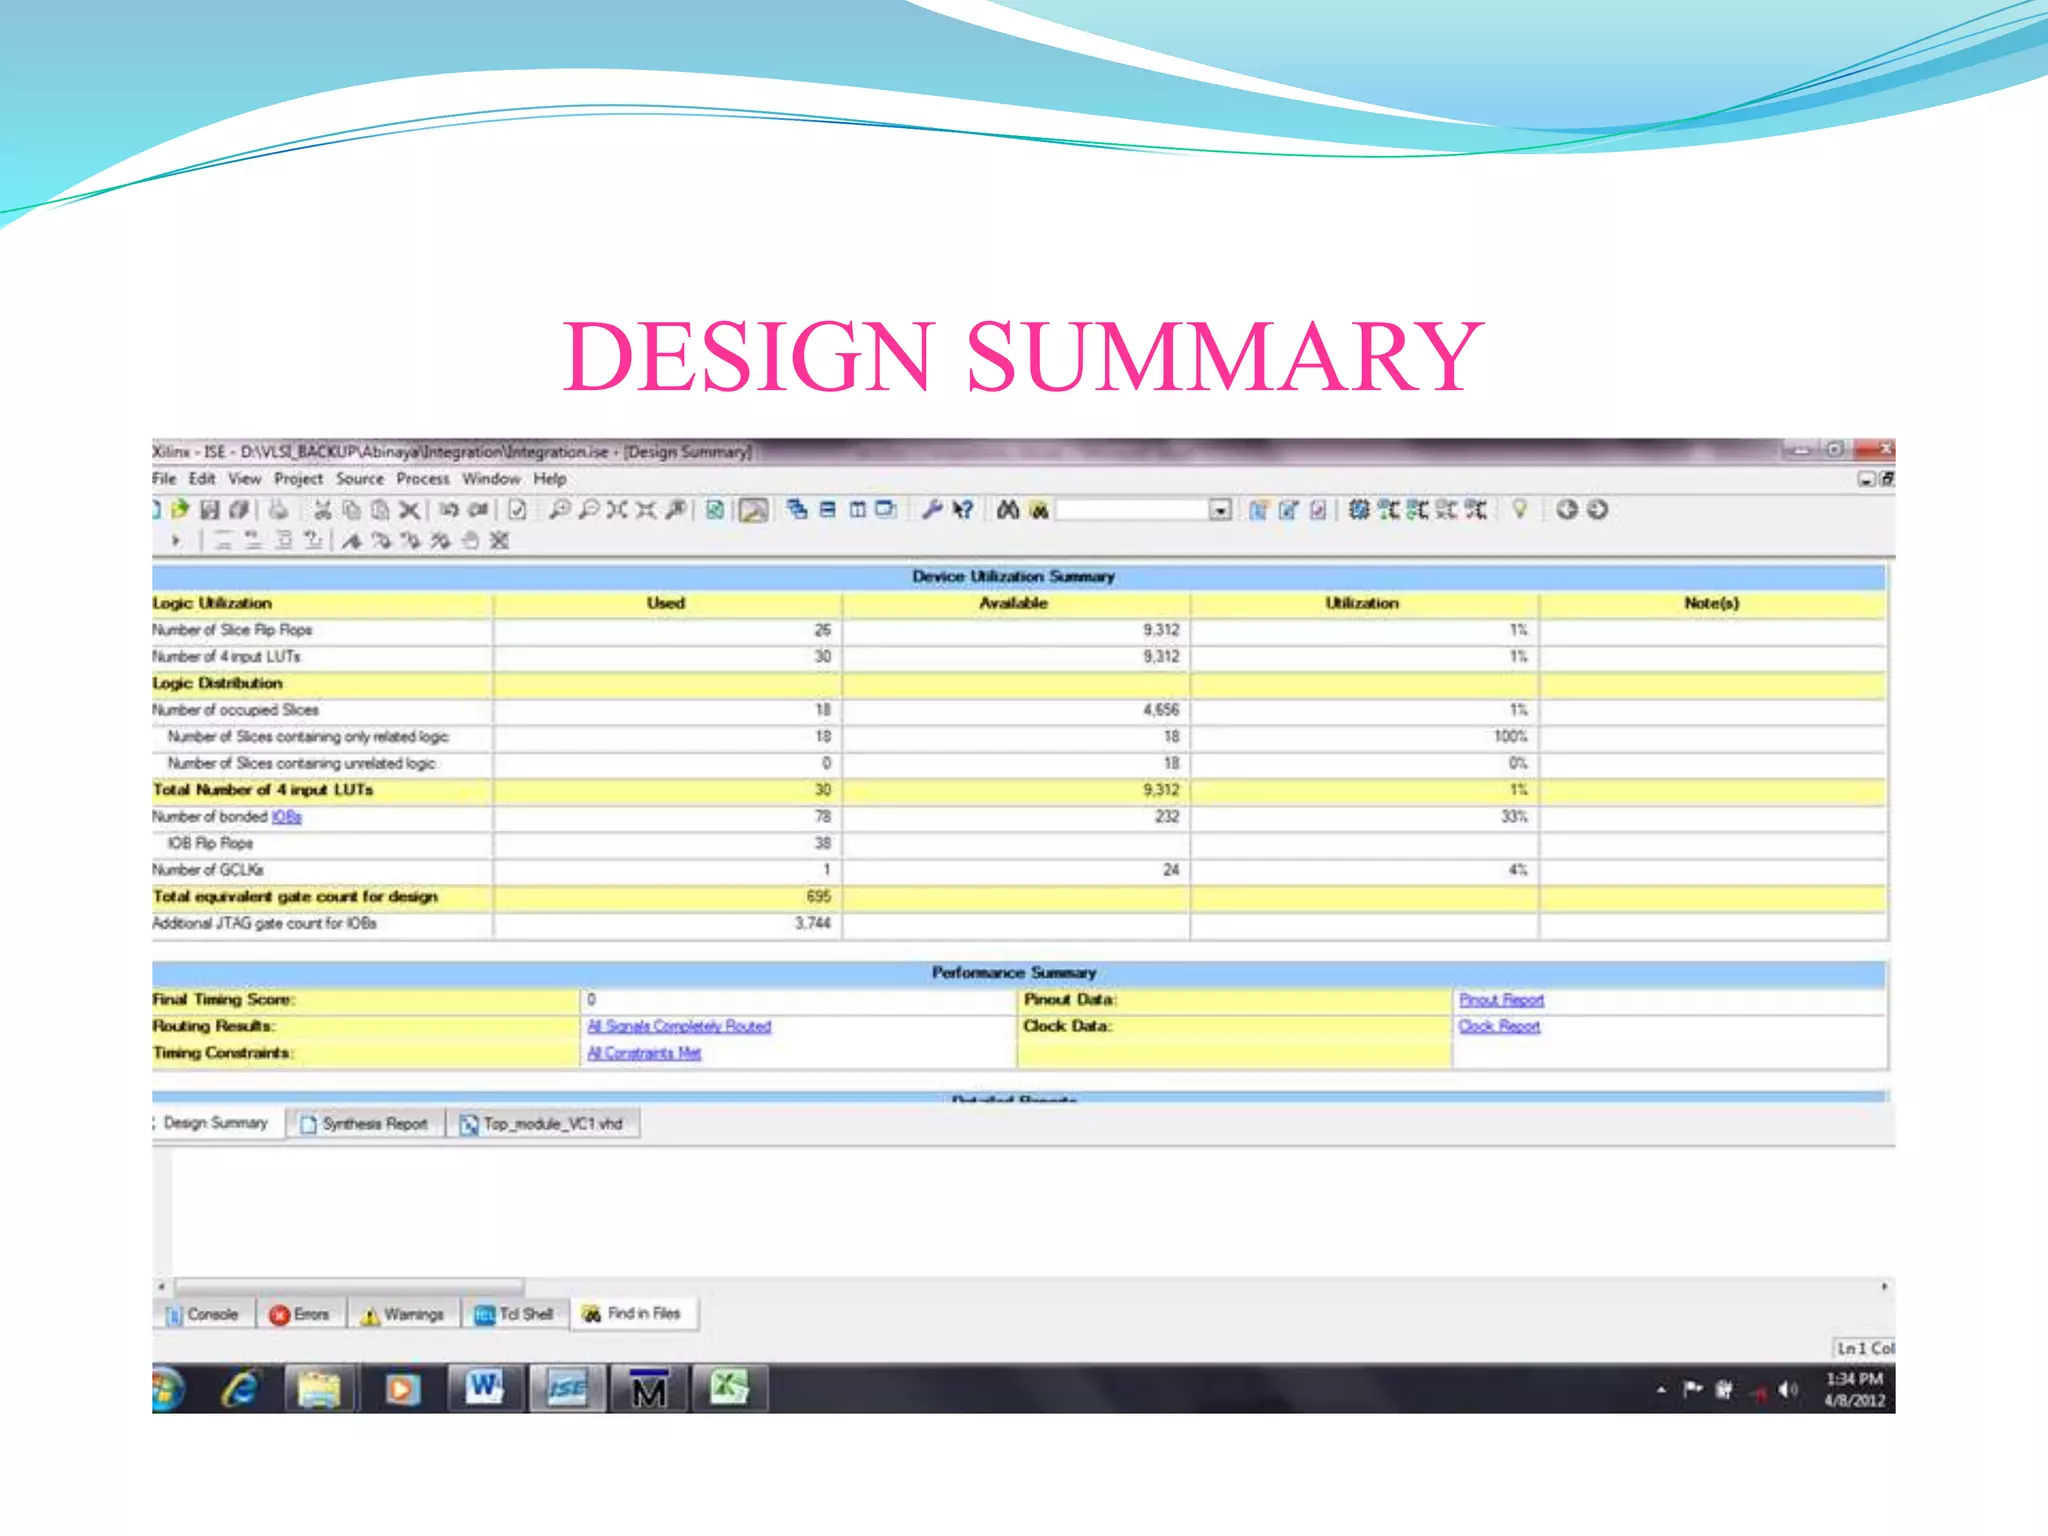2048x1536 pixels.
Task: Open the Process menu
Action: [423, 479]
